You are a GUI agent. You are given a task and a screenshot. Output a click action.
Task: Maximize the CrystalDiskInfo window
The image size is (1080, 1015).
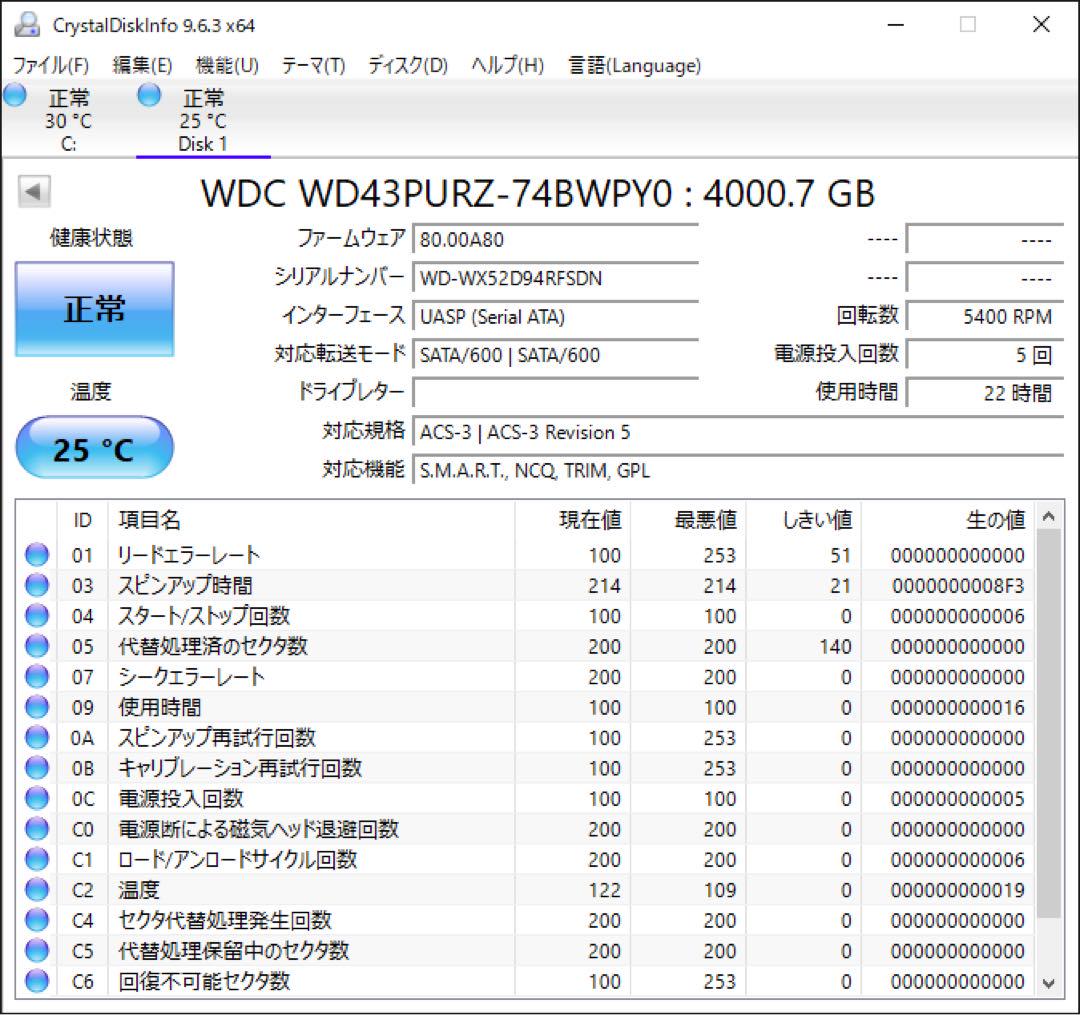[968, 25]
